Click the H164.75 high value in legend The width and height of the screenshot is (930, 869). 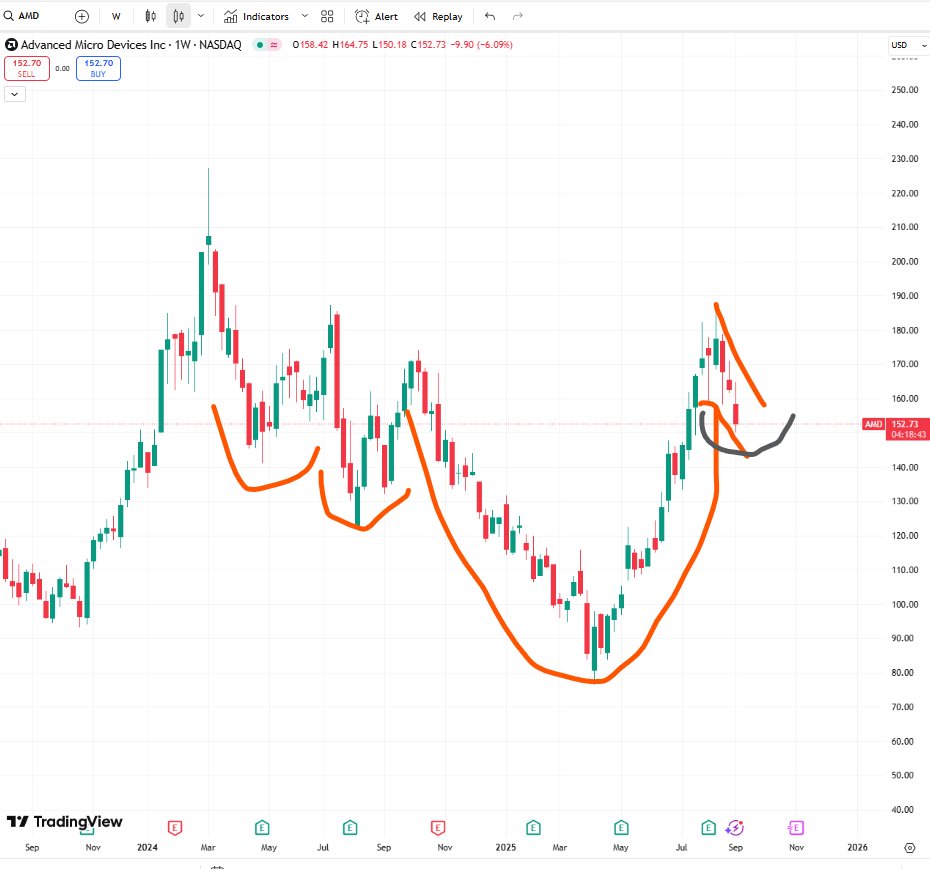[x=350, y=44]
